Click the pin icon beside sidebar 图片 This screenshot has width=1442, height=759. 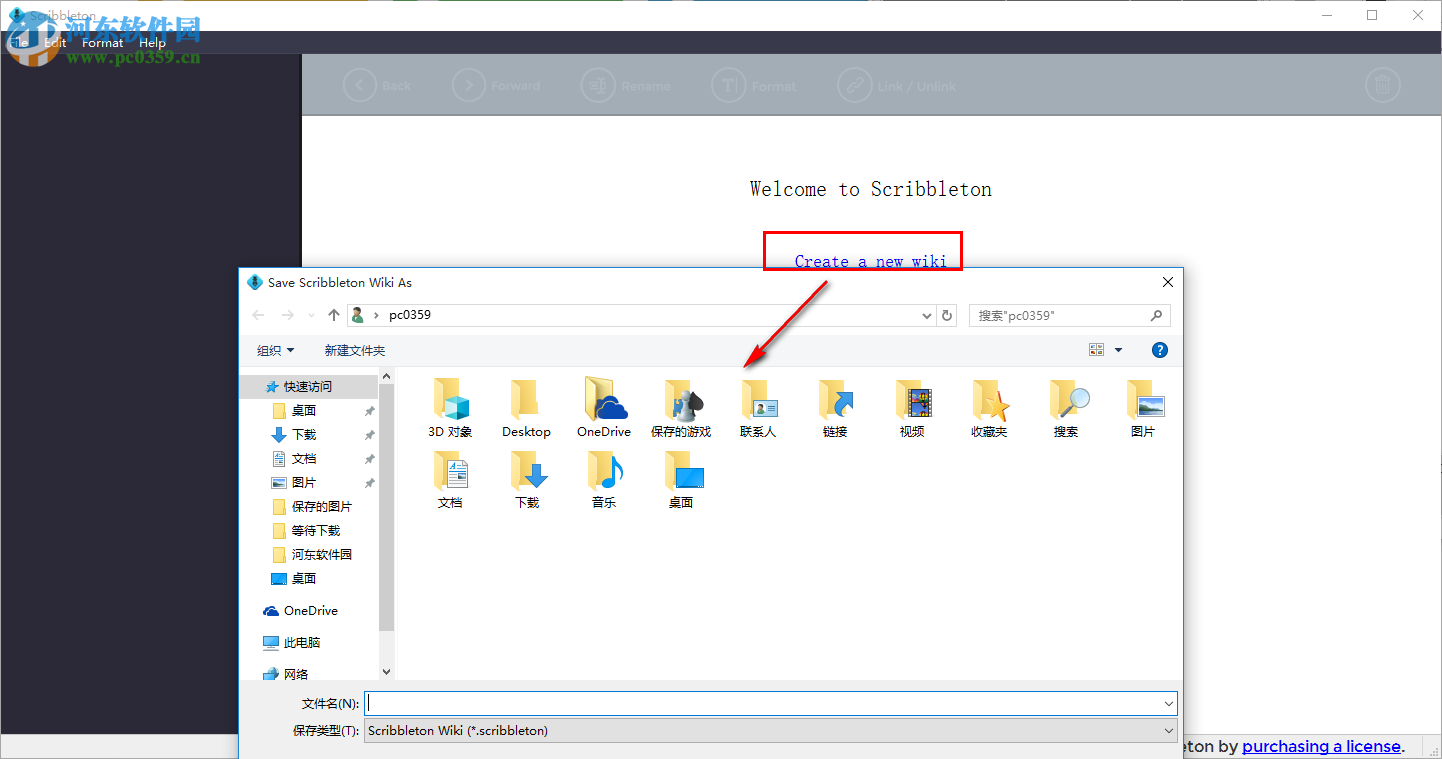[x=369, y=483]
